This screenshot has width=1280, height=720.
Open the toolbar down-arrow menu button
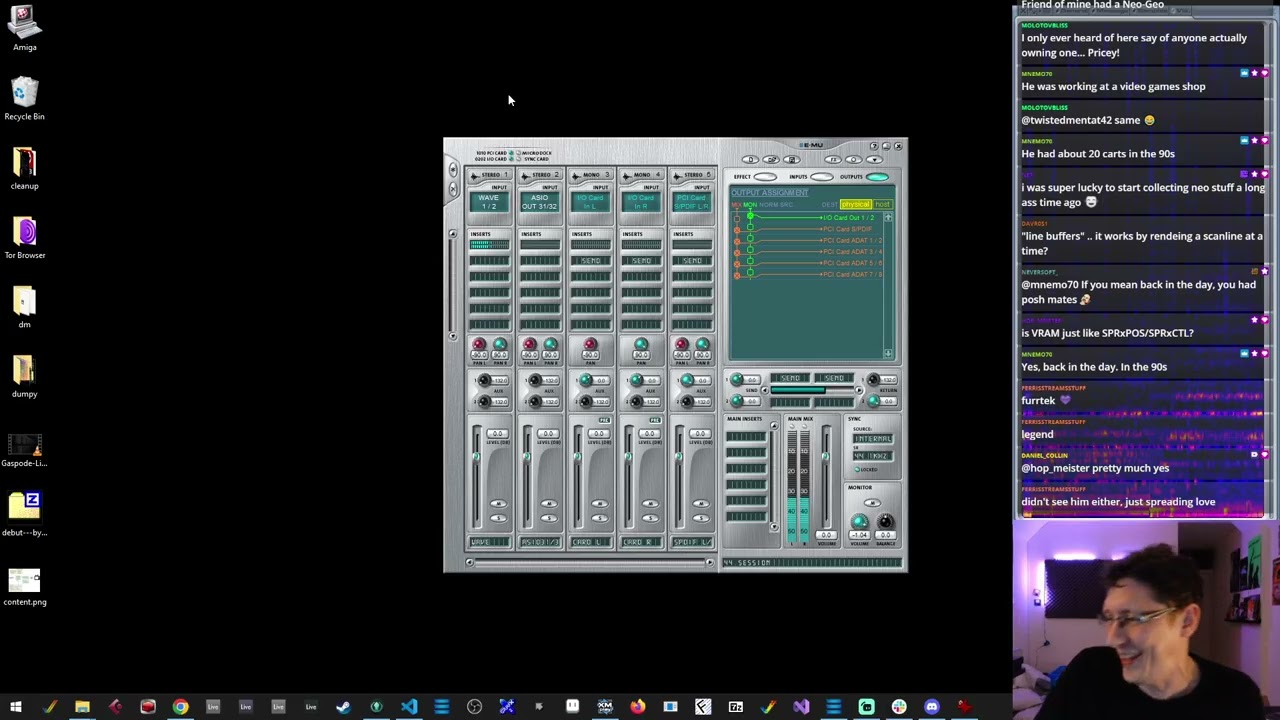coord(874,160)
